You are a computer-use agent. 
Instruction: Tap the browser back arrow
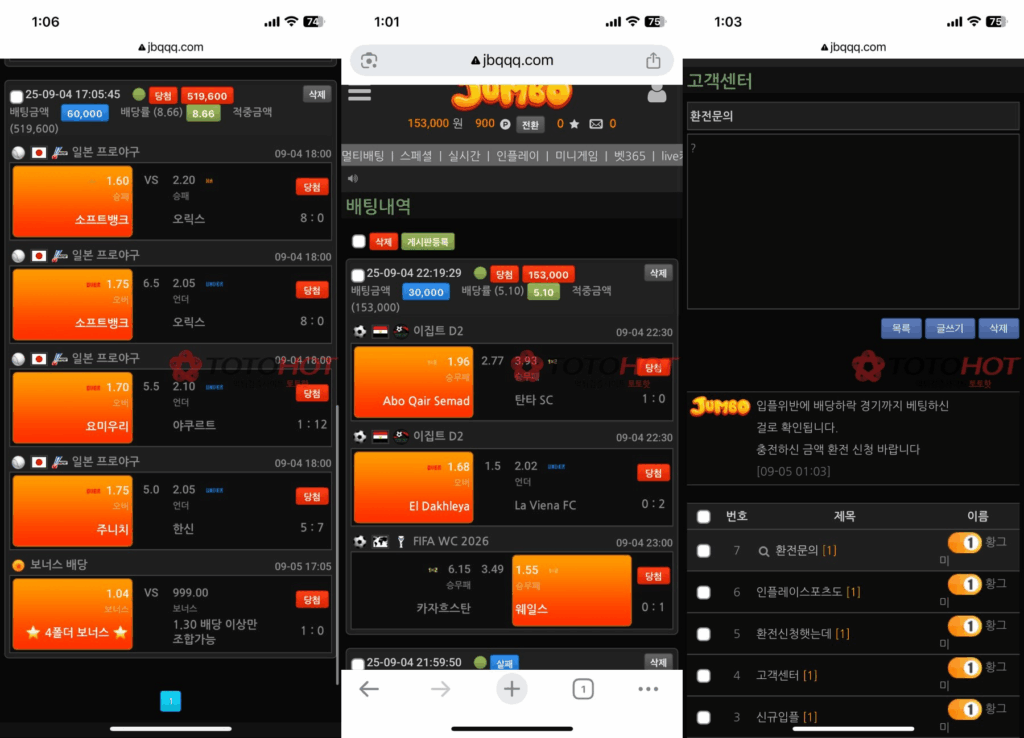[369, 689]
